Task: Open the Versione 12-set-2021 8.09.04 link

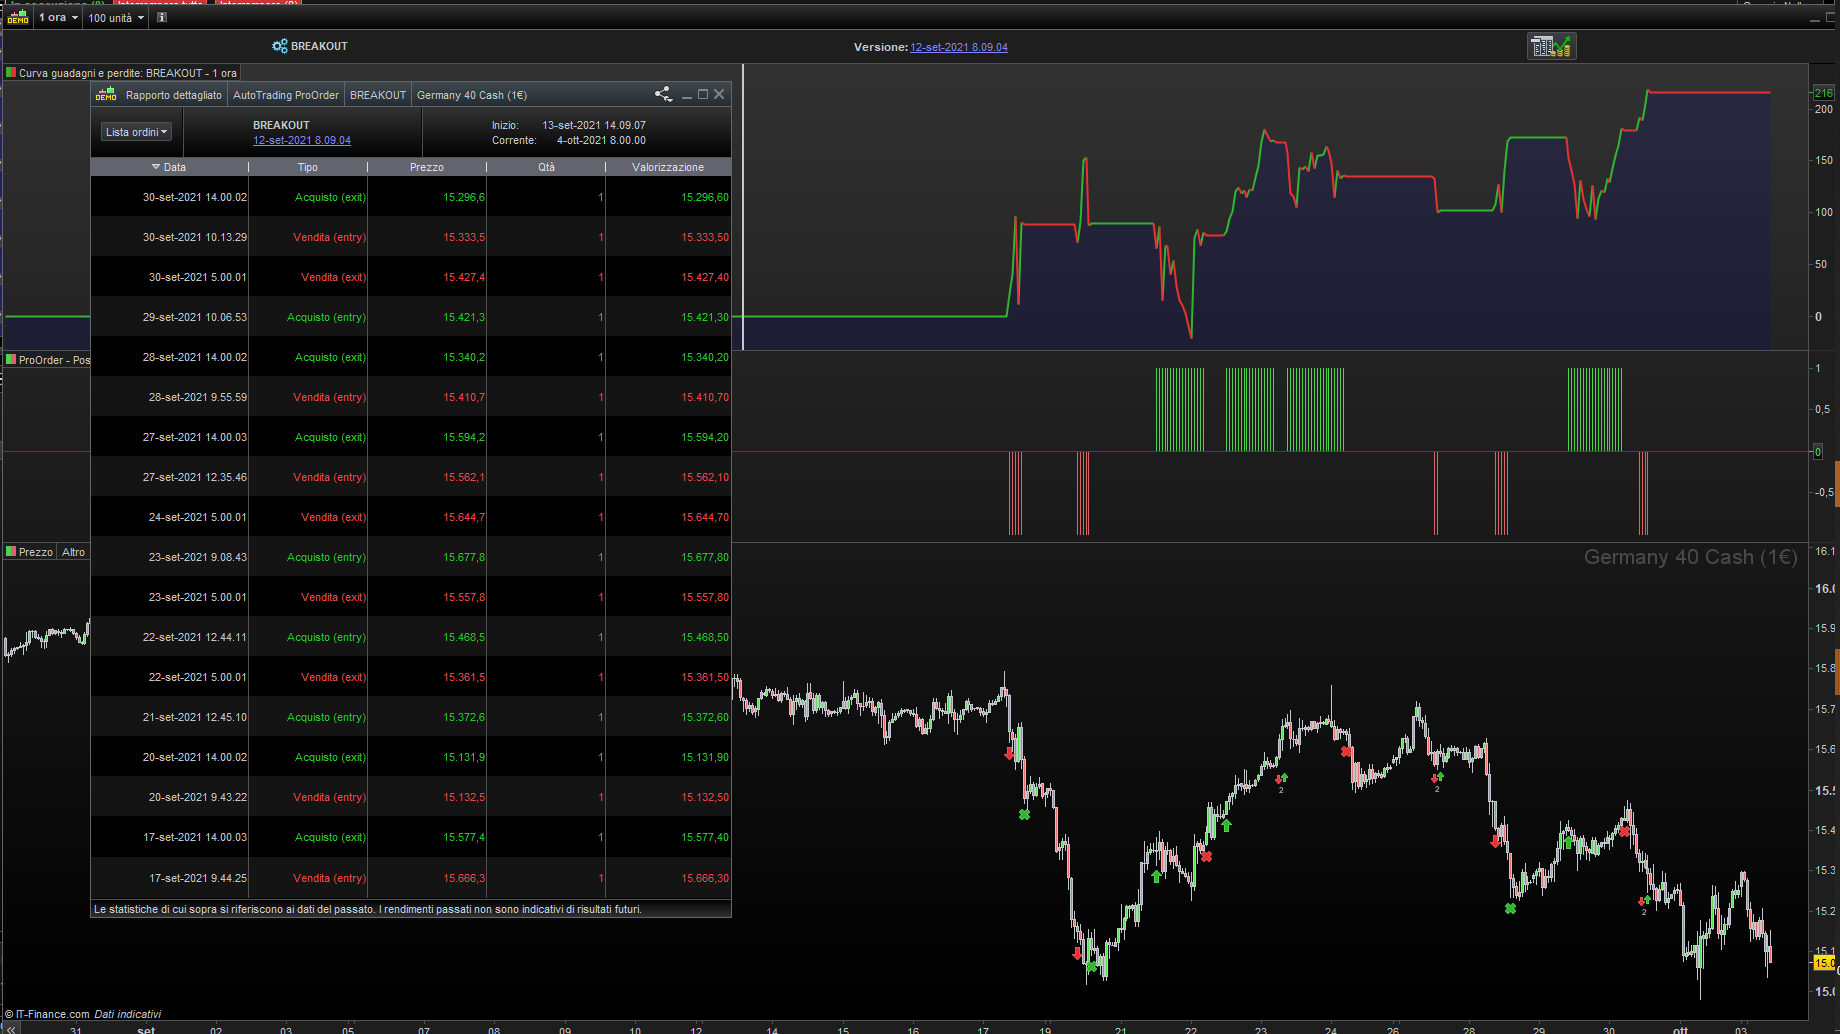Action: point(959,47)
